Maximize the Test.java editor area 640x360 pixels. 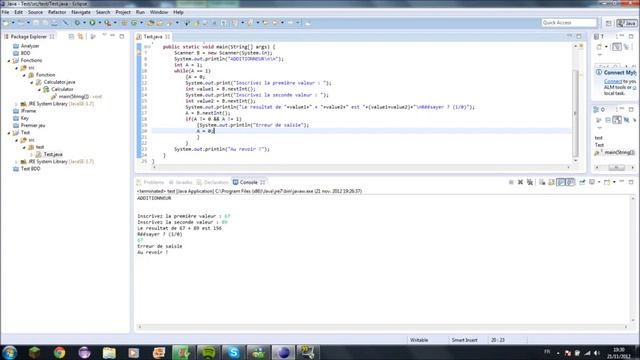point(579,36)
